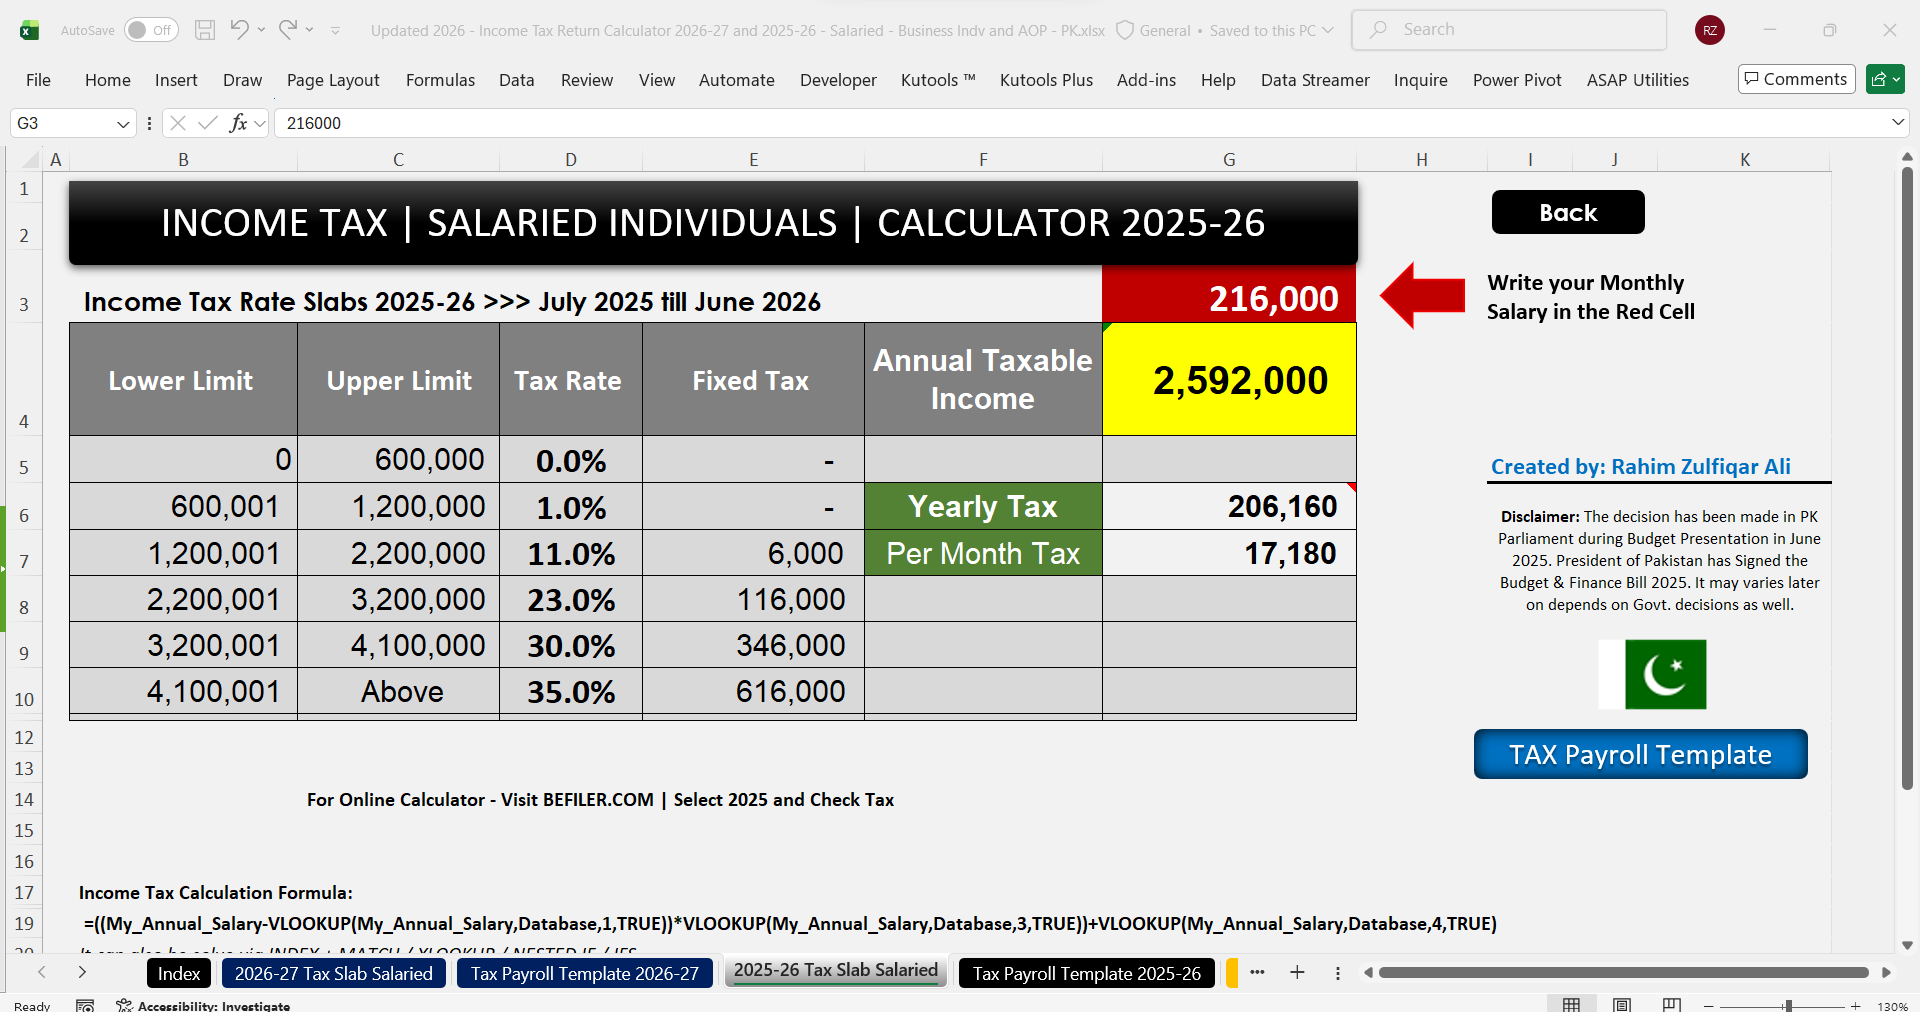Select Normal view icon in status bar
Viewport: 1920px width, 1012px height.
point(1572,1005)
